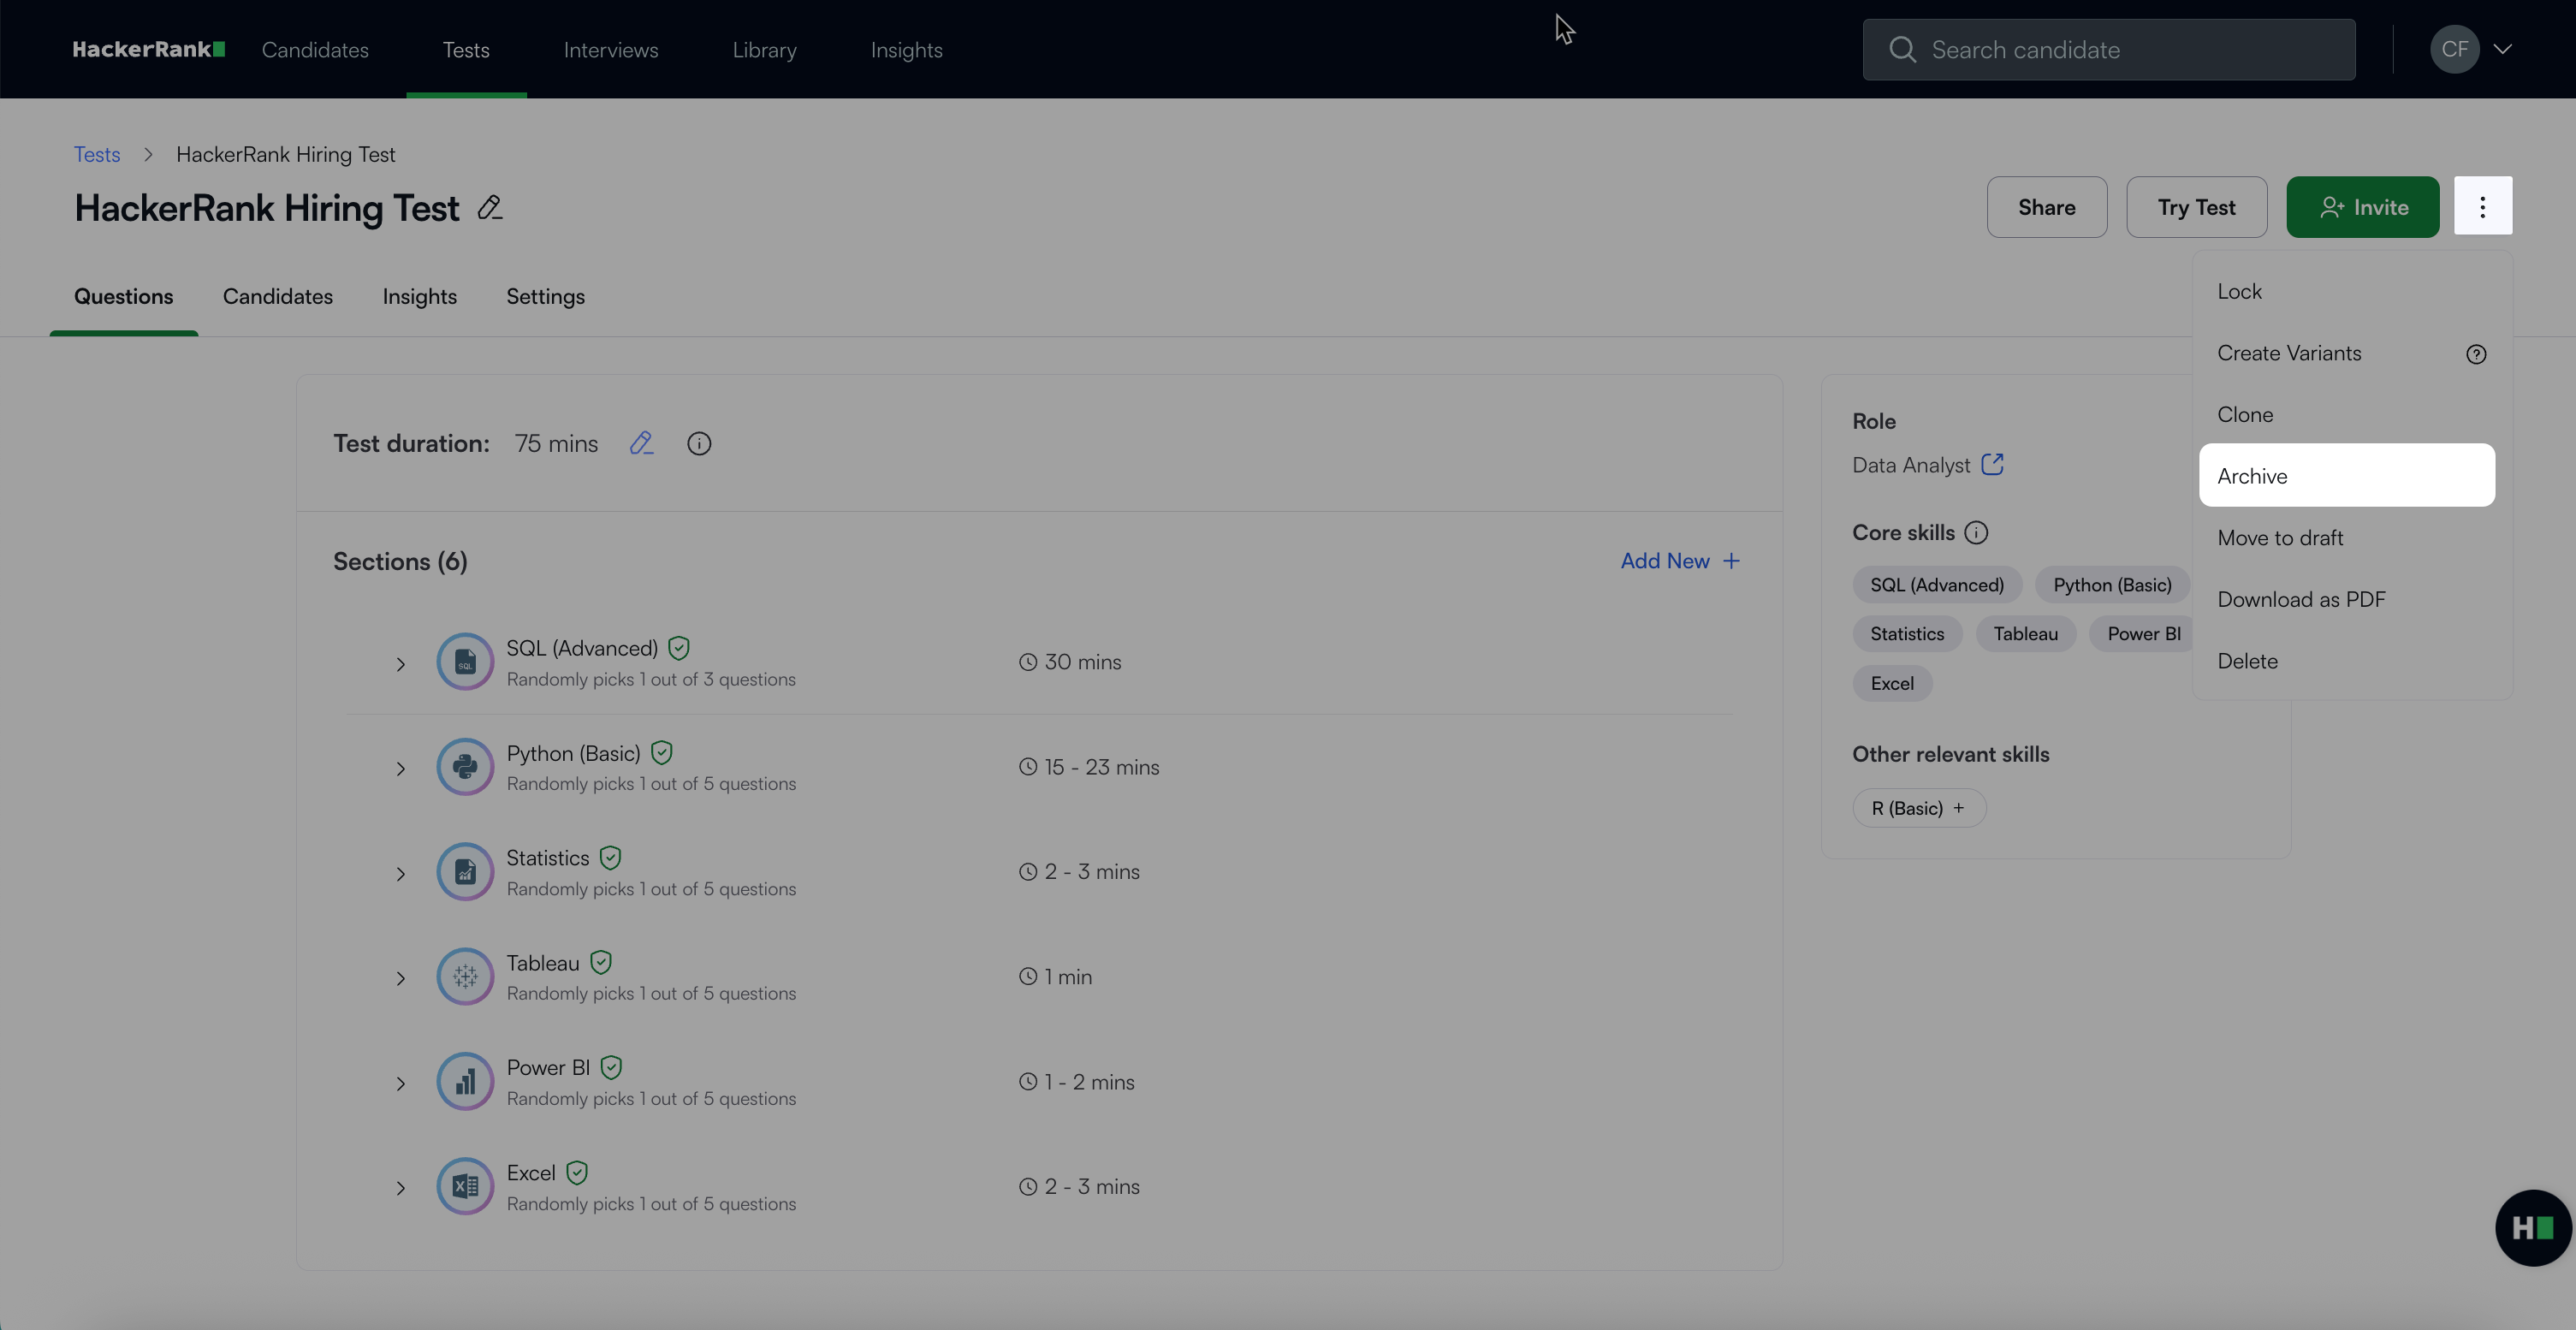Click Add New section link
2576x1330 pixels.
tap(1680, 561)
